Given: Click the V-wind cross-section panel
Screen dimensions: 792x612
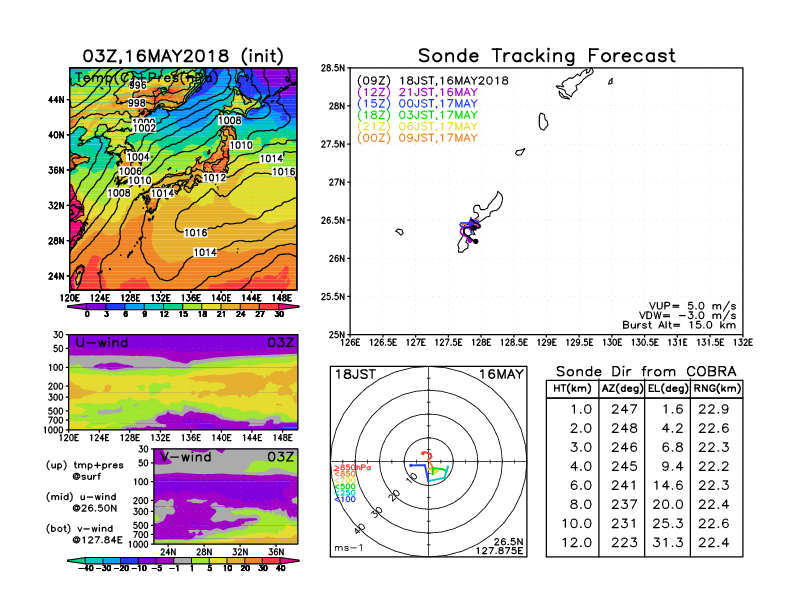Looking at the screenshot, I should (226, 496).
